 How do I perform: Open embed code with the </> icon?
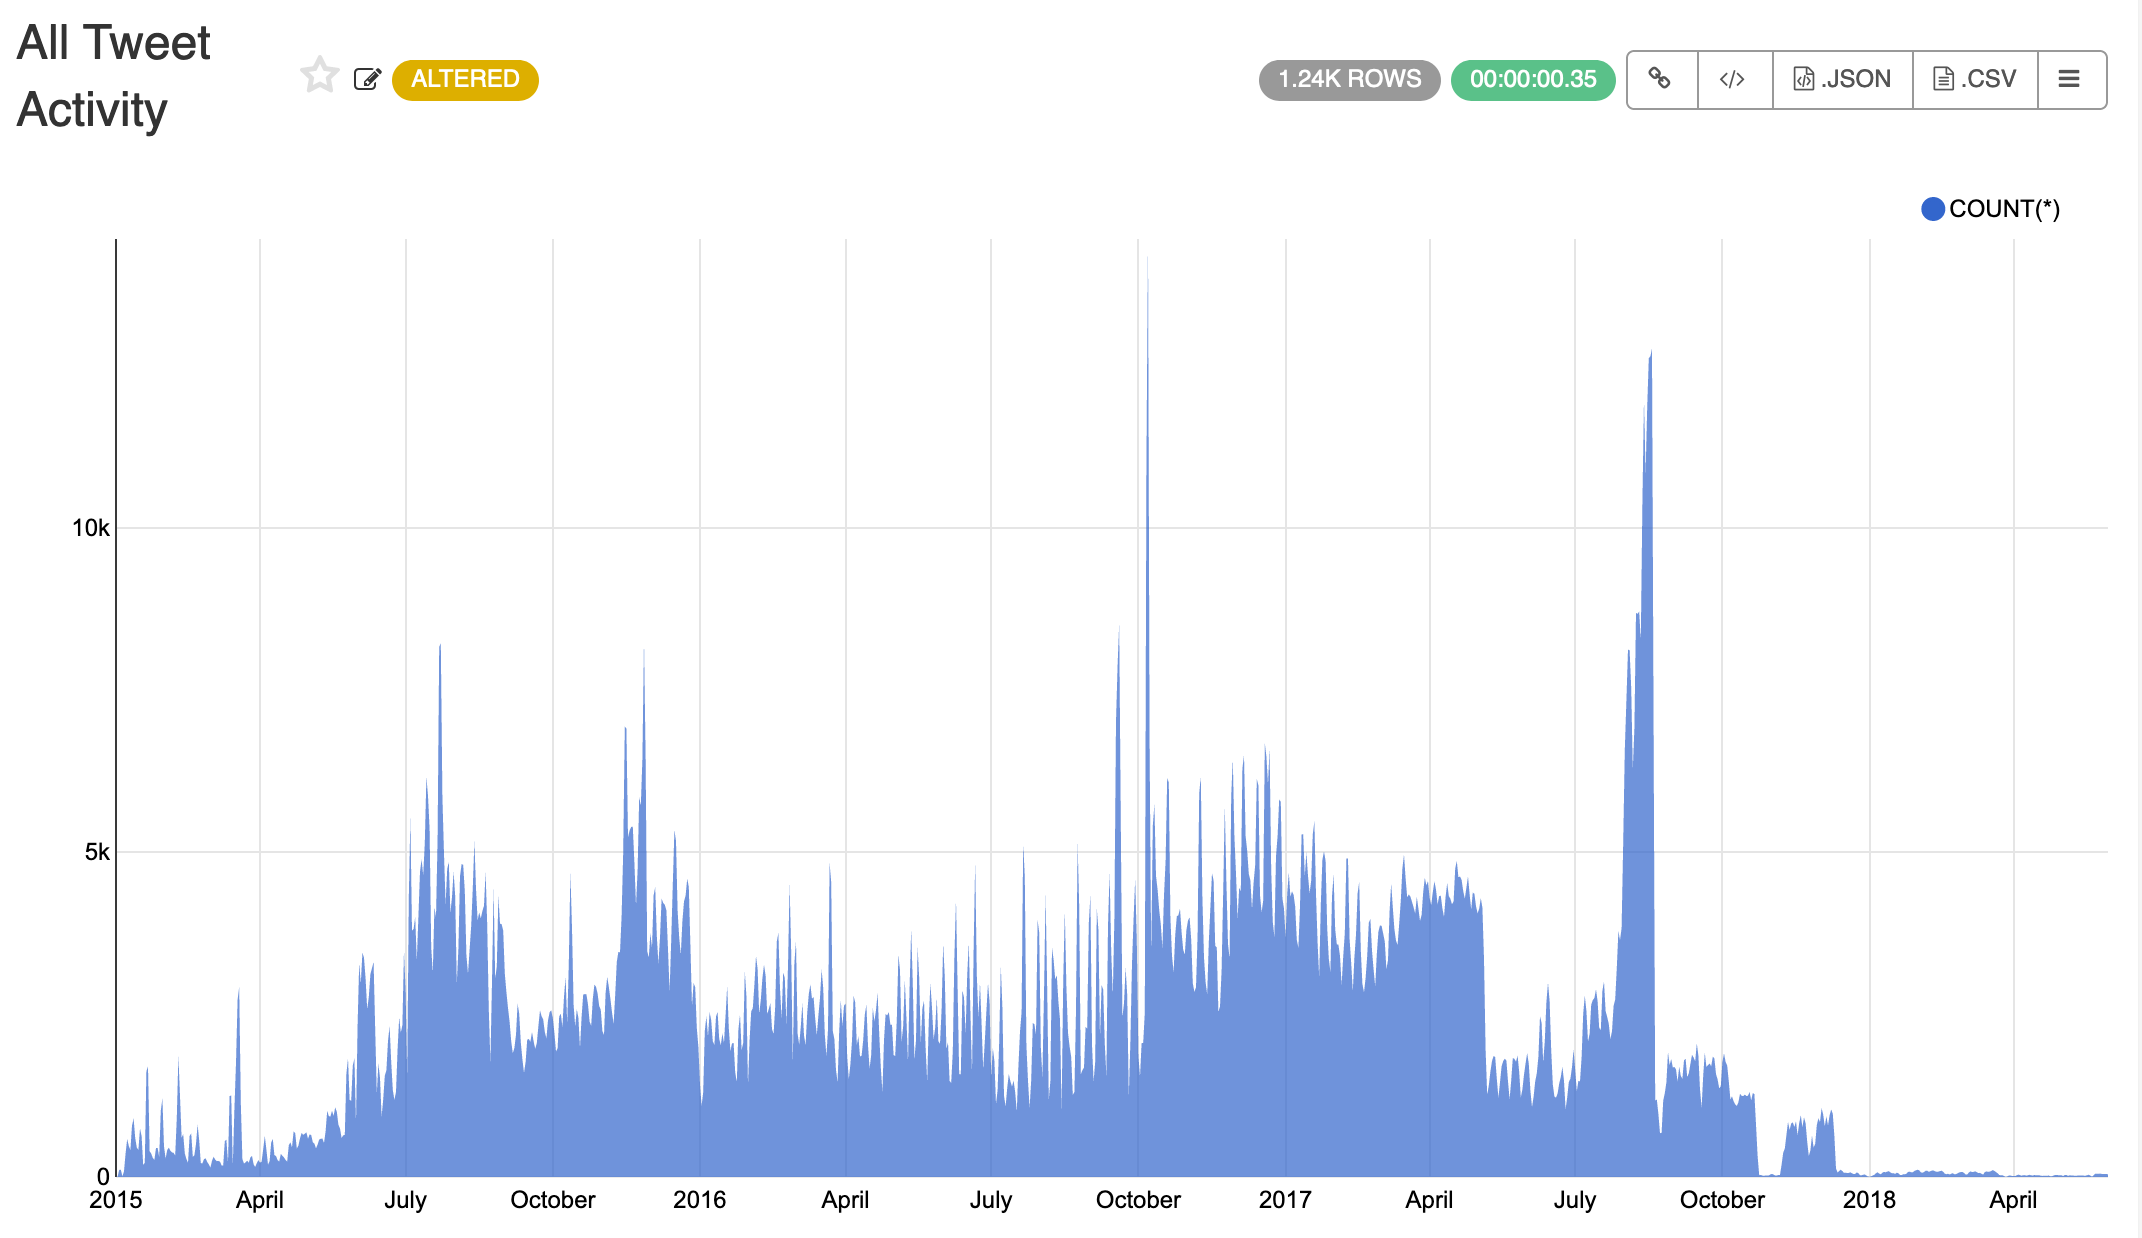pyautogui.click(x=1733, y=79)
